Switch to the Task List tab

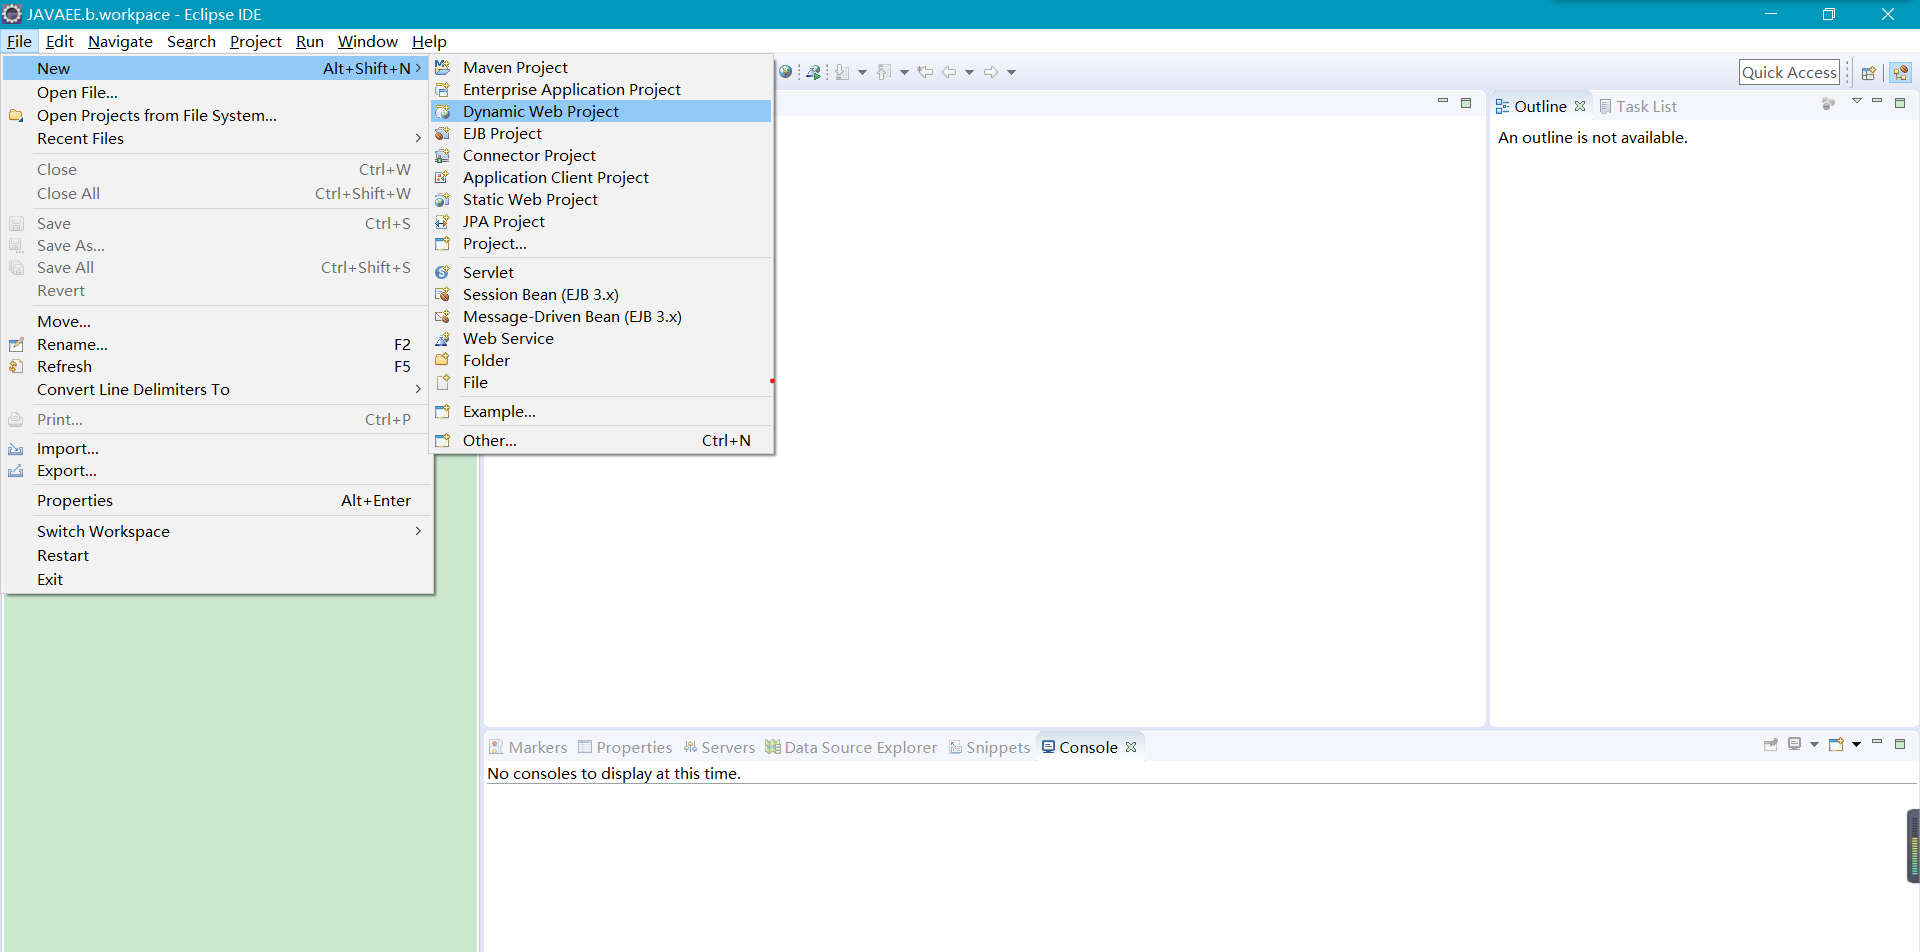[1638, 107]
